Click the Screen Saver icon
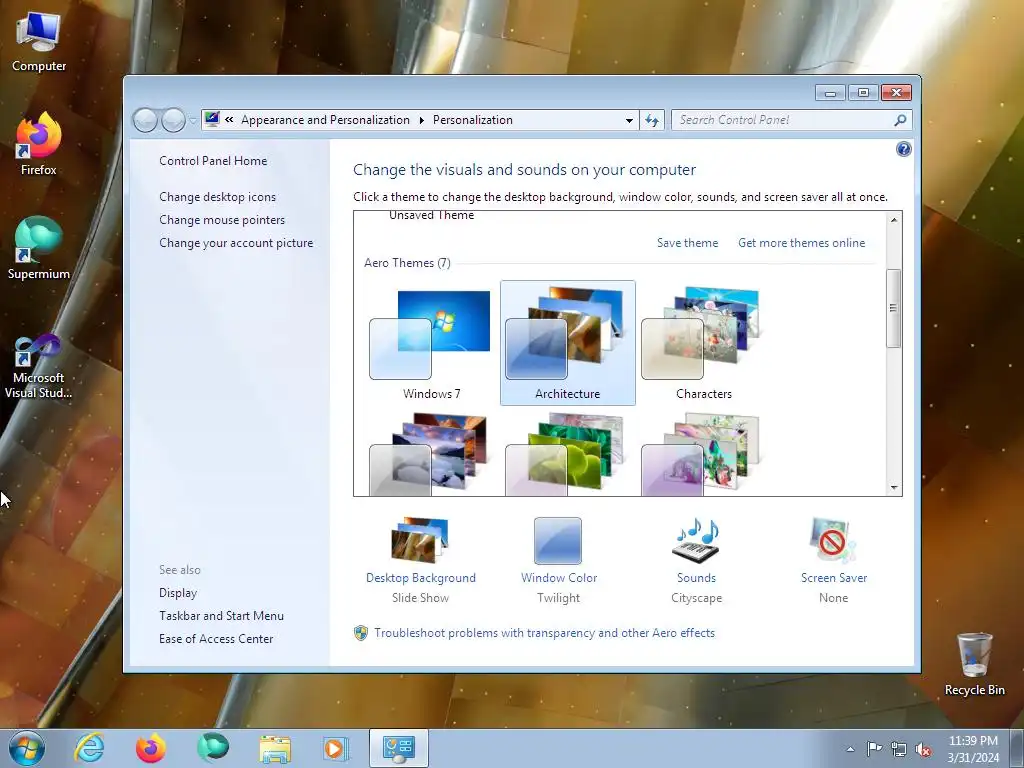The width and height of the screenshot is (1024, 768). [x=833, y=540]
